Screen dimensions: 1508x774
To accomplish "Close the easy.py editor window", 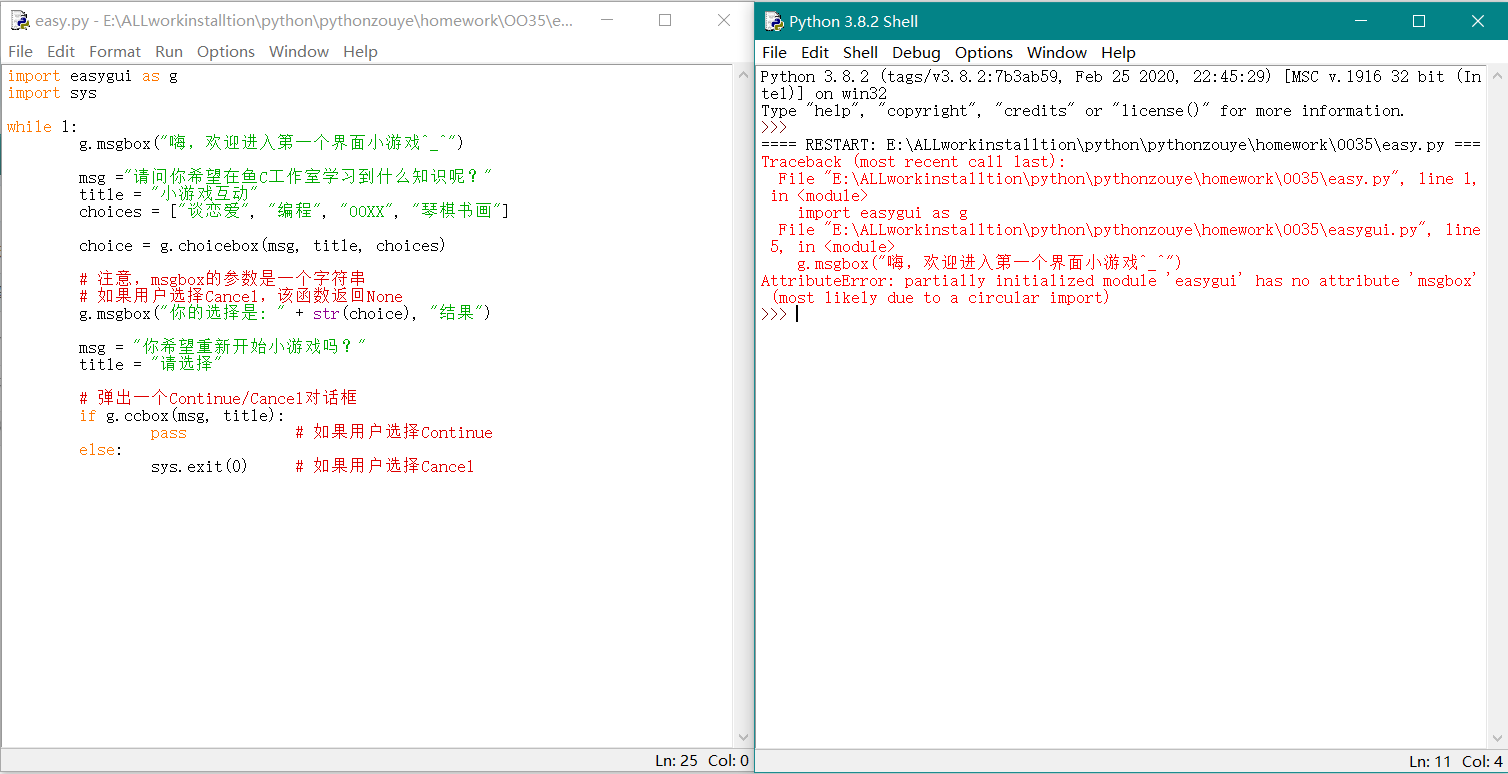I will pos(724,20).
